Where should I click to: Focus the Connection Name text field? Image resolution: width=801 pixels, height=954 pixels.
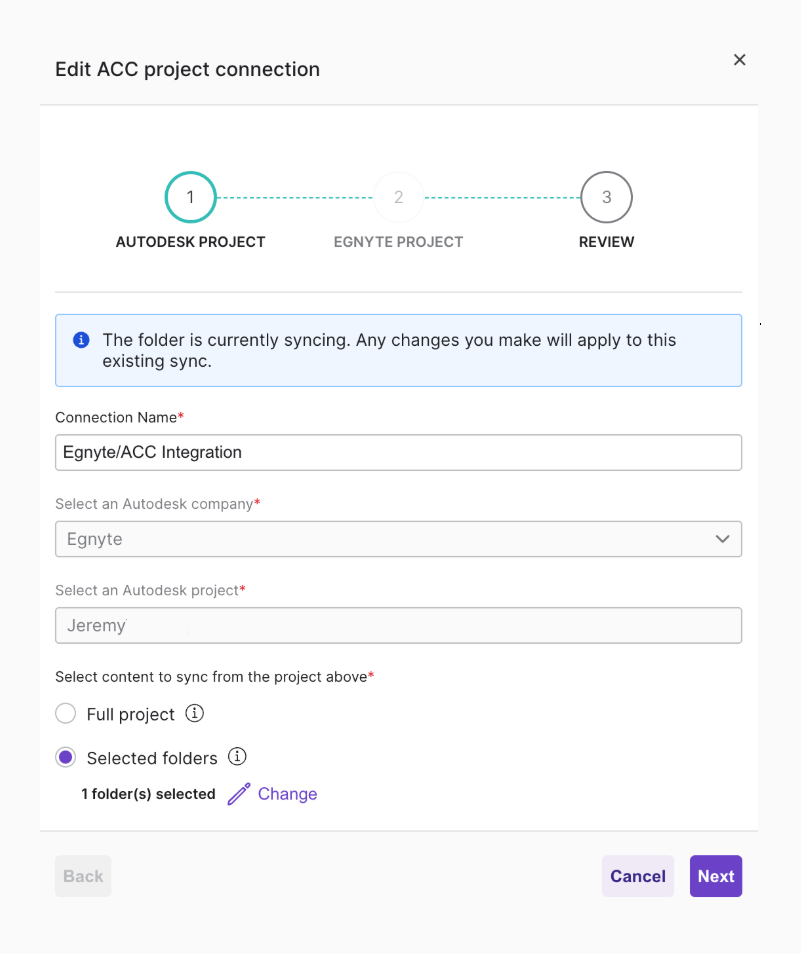pyautogui.click(x=398, y=452)
